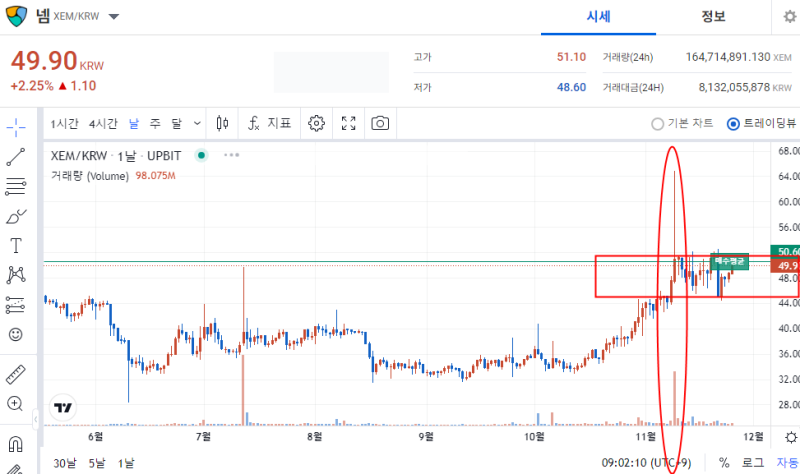
Task: Click the 거래량 (Volume) indicator label
Action: pos(90,176)
